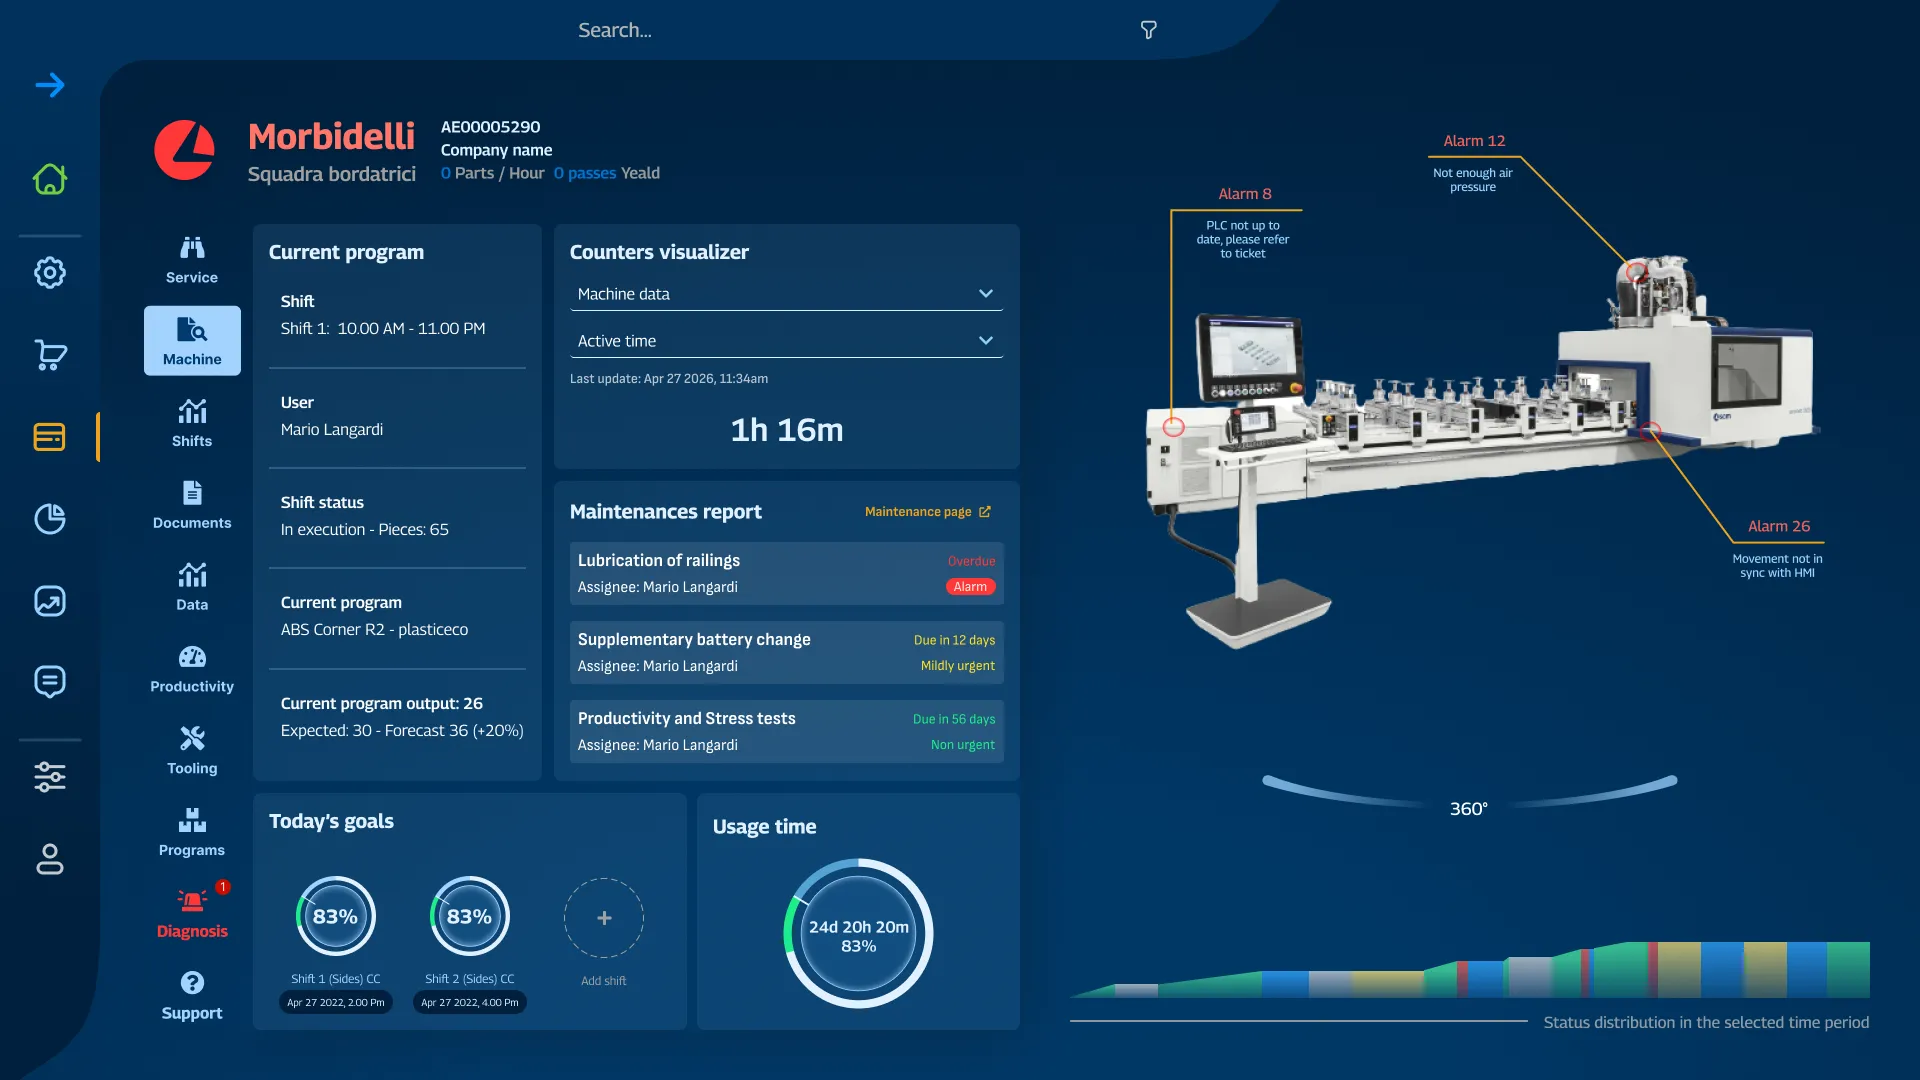Click the Maintenance page external link icon
The height and width of the screenshot is (1080, 1920).
point(985,512)
